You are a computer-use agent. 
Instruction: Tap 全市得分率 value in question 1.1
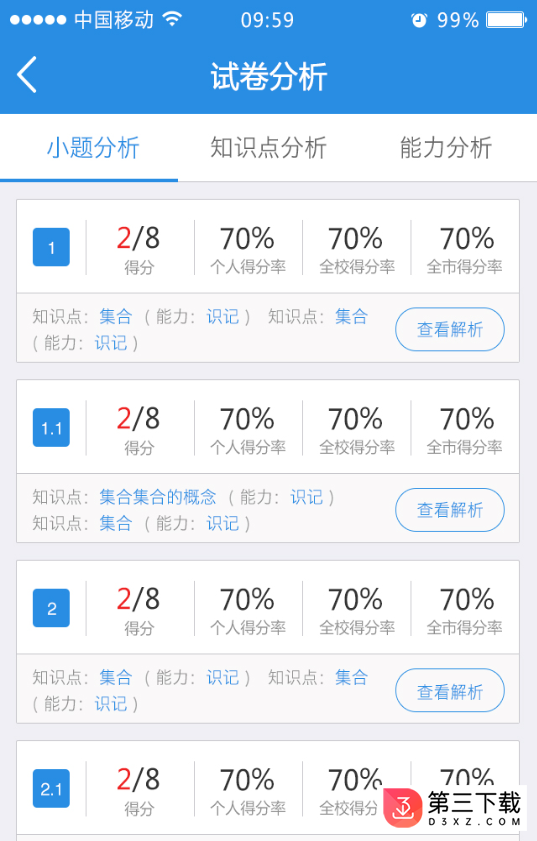tap(467, 419)
